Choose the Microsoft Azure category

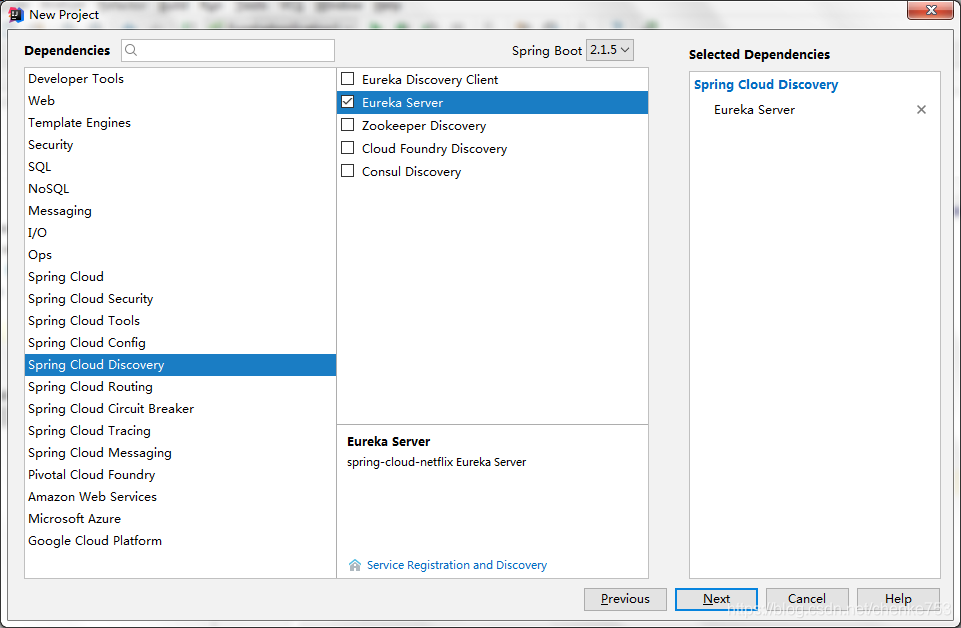pyautogui.click(x=180, y=519)
